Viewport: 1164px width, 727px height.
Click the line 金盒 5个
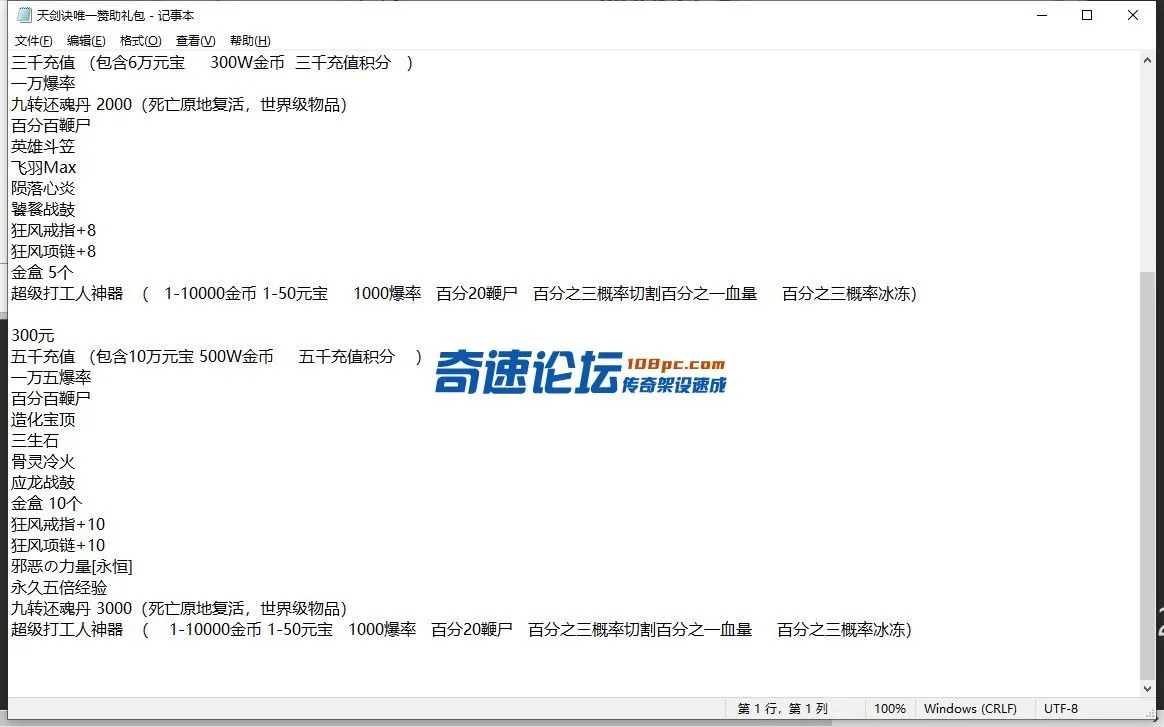pos(42,273)
